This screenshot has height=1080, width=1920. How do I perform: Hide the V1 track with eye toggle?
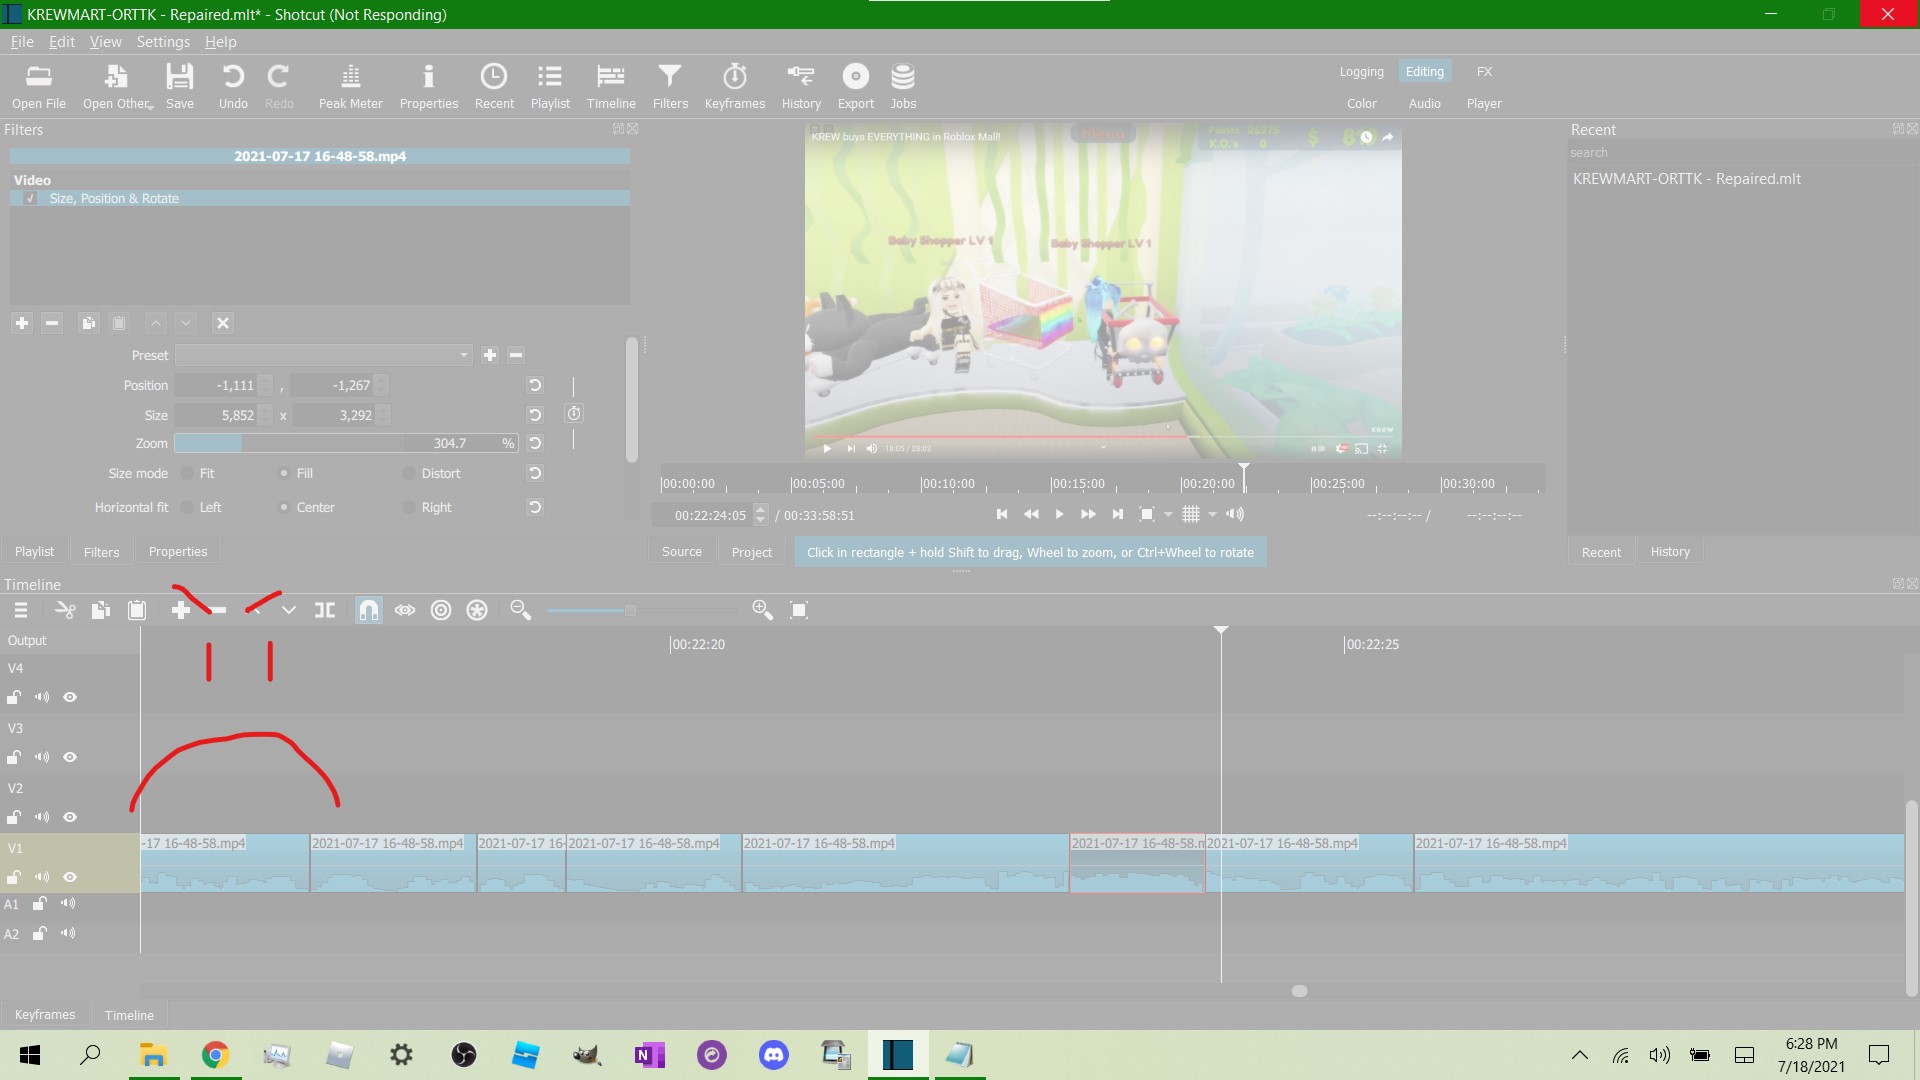pos(69,877)
